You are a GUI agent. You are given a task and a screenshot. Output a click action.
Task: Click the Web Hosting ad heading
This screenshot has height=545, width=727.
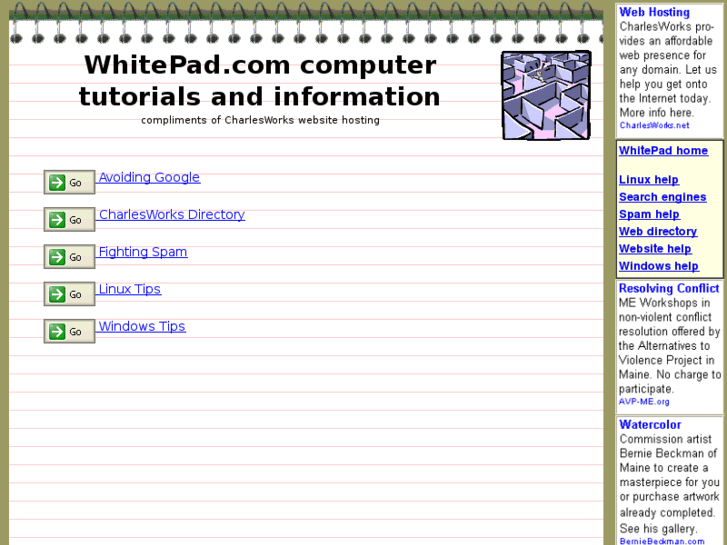pos(654,13)
